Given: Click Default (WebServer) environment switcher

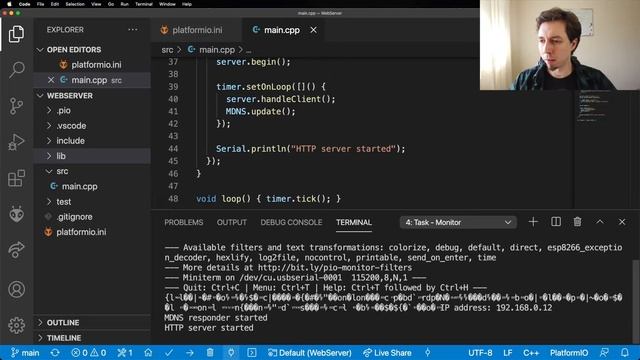Looking at the screenshot, I should point(309,353).
